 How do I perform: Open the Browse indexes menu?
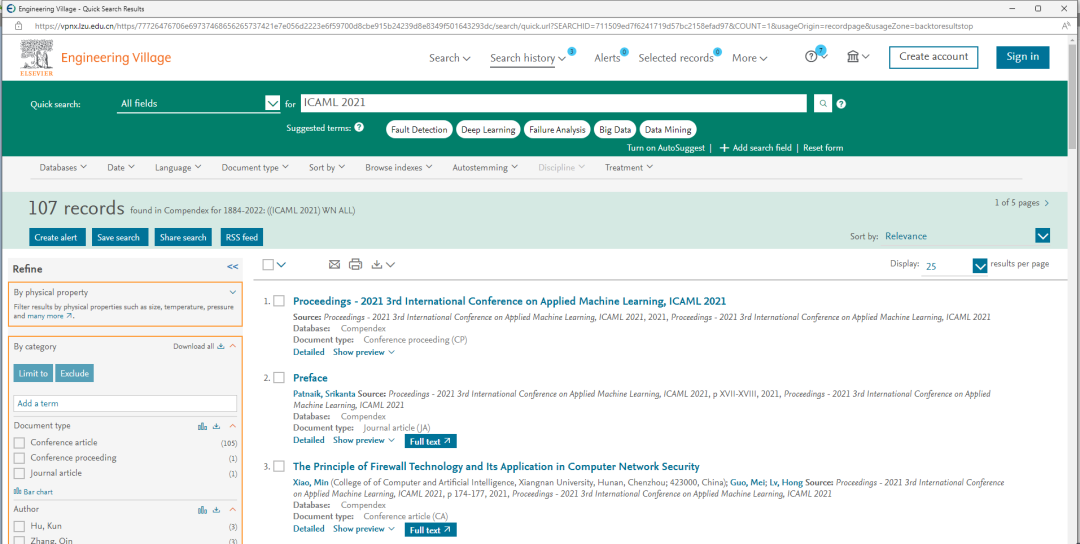[399, 167]
